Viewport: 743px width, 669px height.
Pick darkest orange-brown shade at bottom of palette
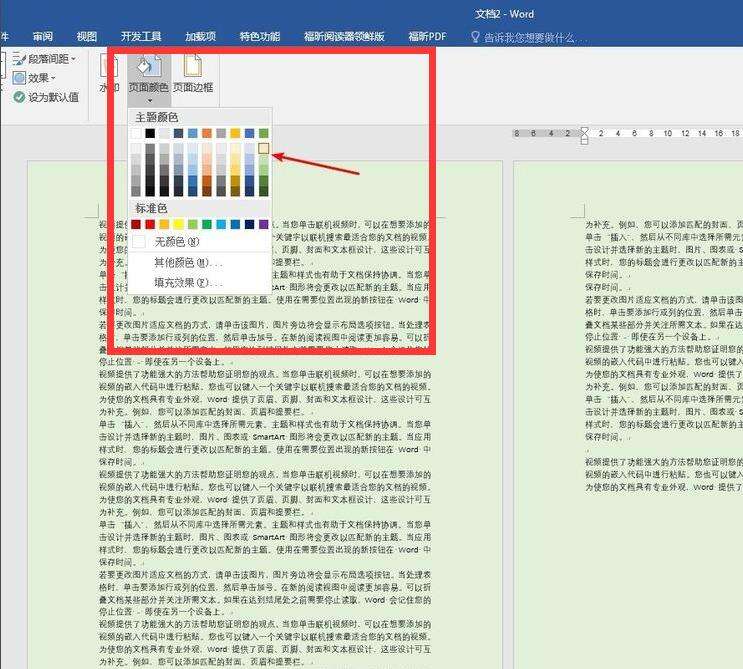pos(207,191)
